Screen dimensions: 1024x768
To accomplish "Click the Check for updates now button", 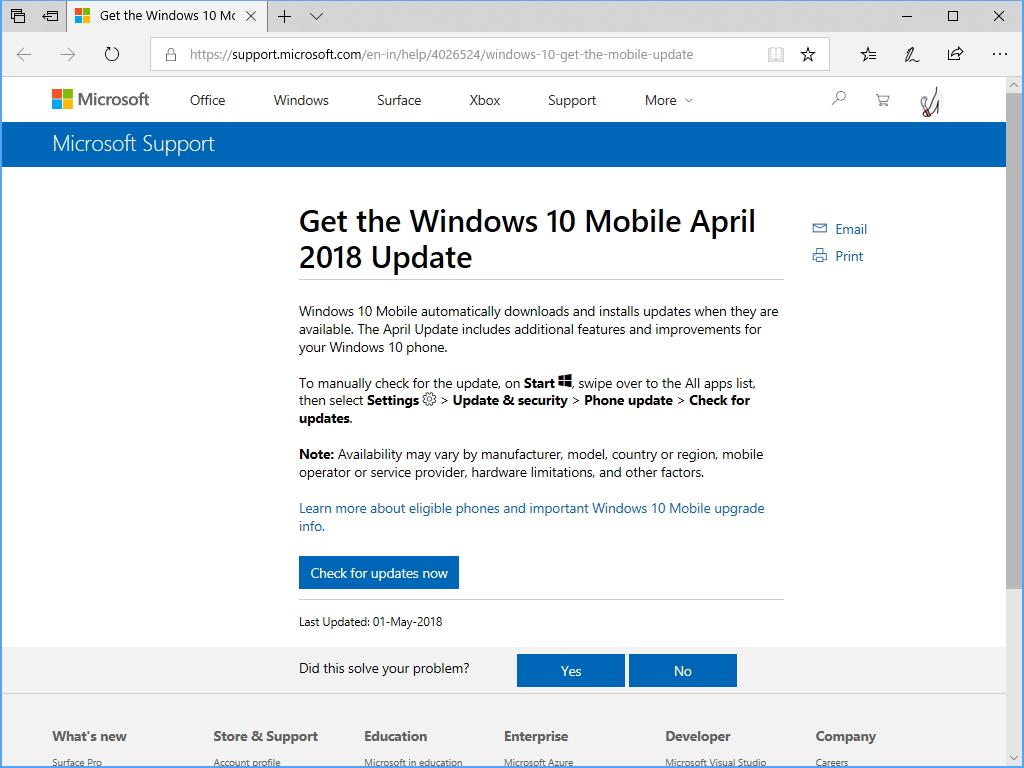I will [x=379, y=573].
